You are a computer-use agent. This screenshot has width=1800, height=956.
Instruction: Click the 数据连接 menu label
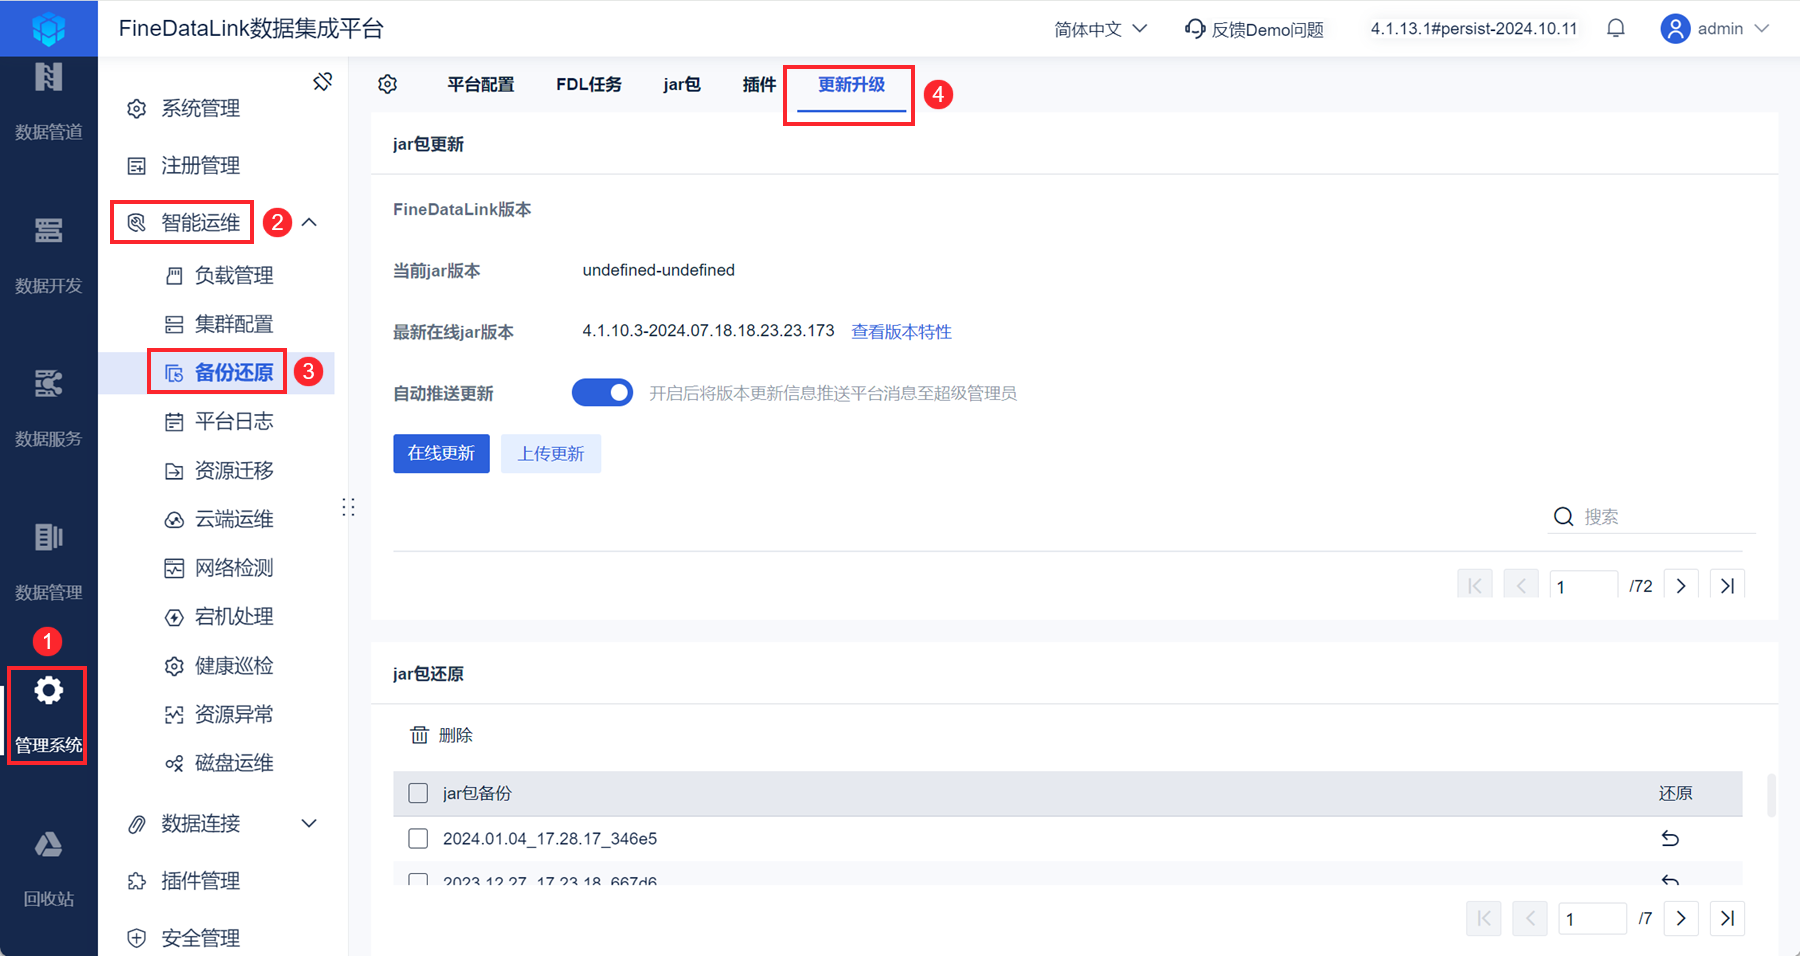pyautogui.click(x=201, y=823)
